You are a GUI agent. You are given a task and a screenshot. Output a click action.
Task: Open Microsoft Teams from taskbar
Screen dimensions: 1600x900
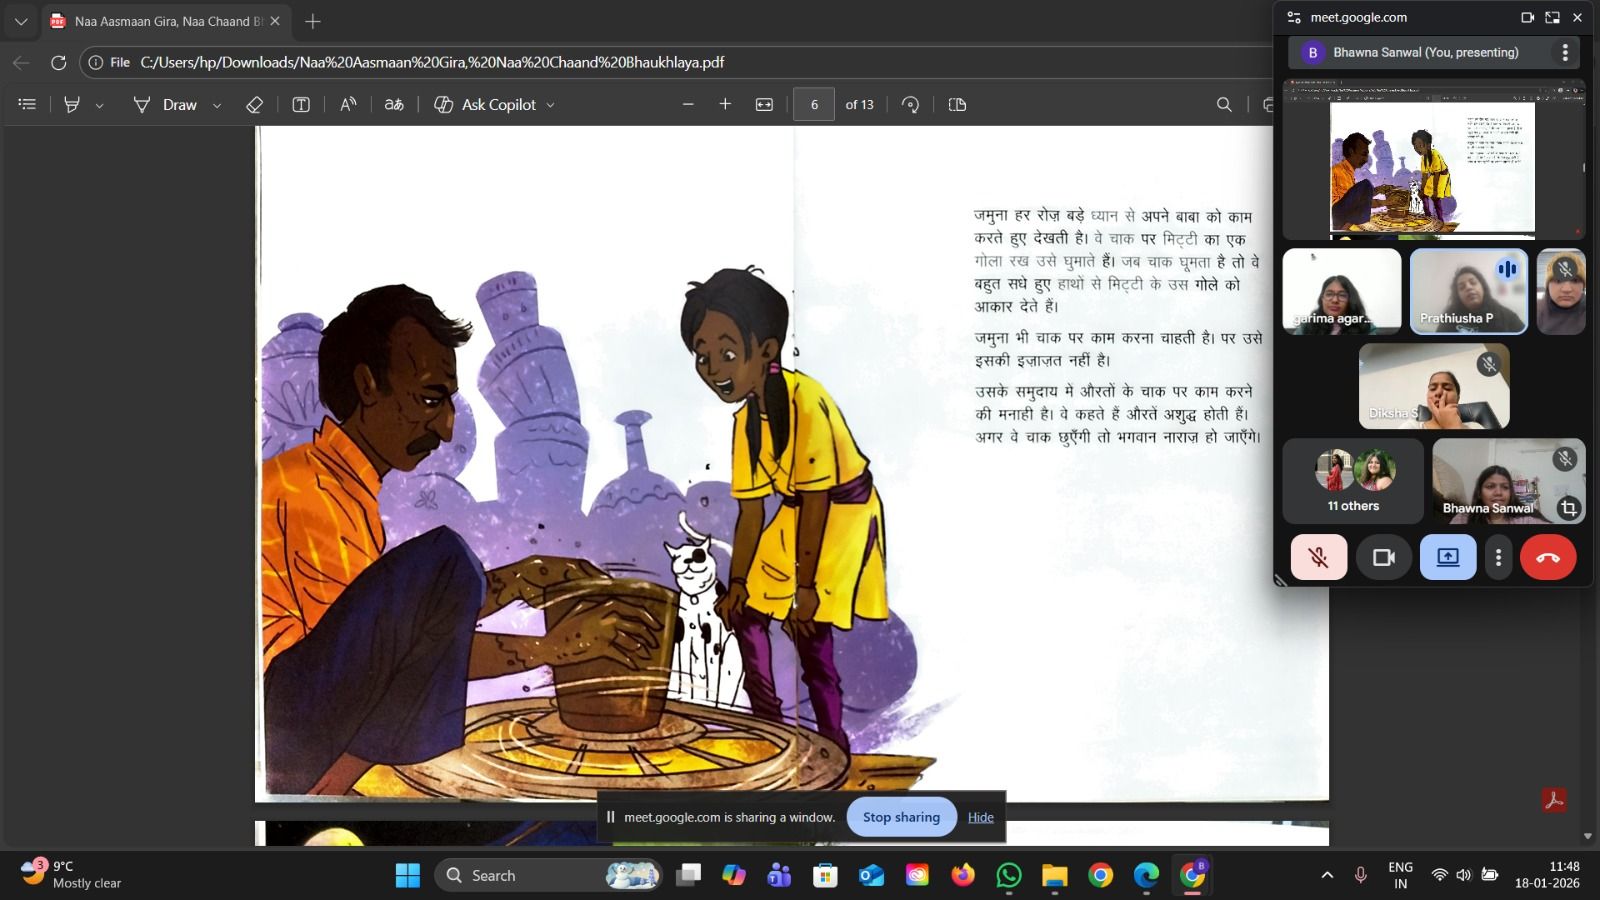[779, 875]
